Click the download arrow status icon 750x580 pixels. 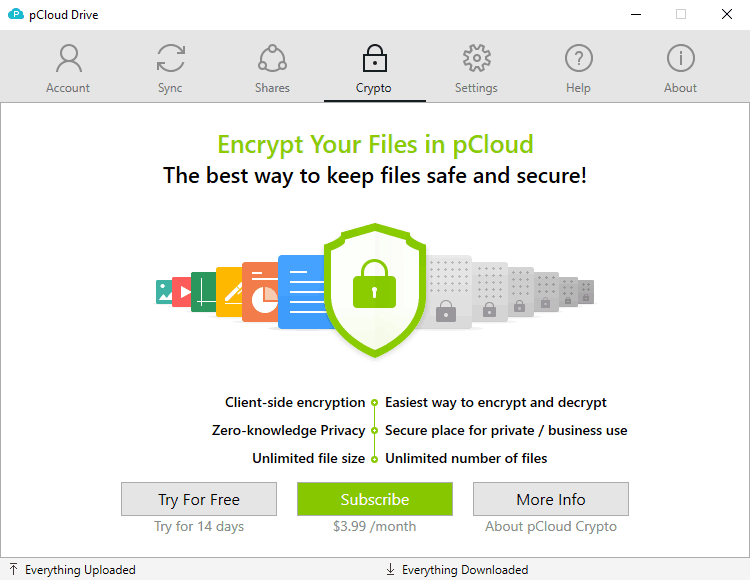(x=390, y=569)
